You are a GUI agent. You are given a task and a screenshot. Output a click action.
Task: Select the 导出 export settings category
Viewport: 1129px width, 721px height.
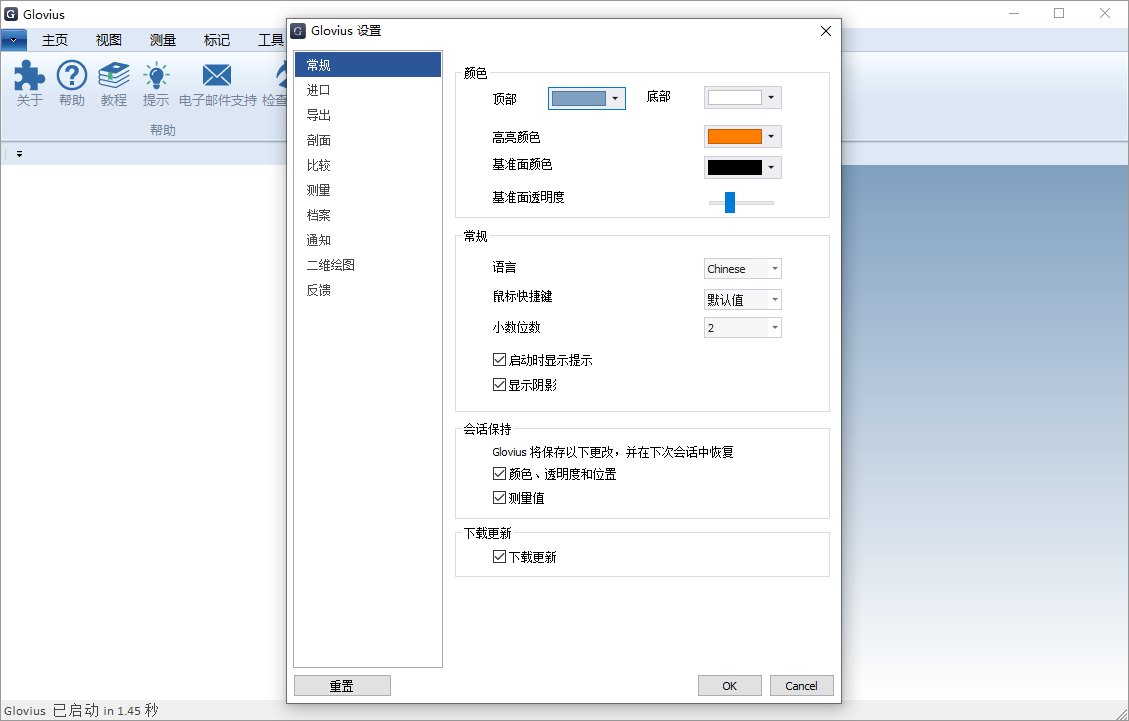pos(368,115)
